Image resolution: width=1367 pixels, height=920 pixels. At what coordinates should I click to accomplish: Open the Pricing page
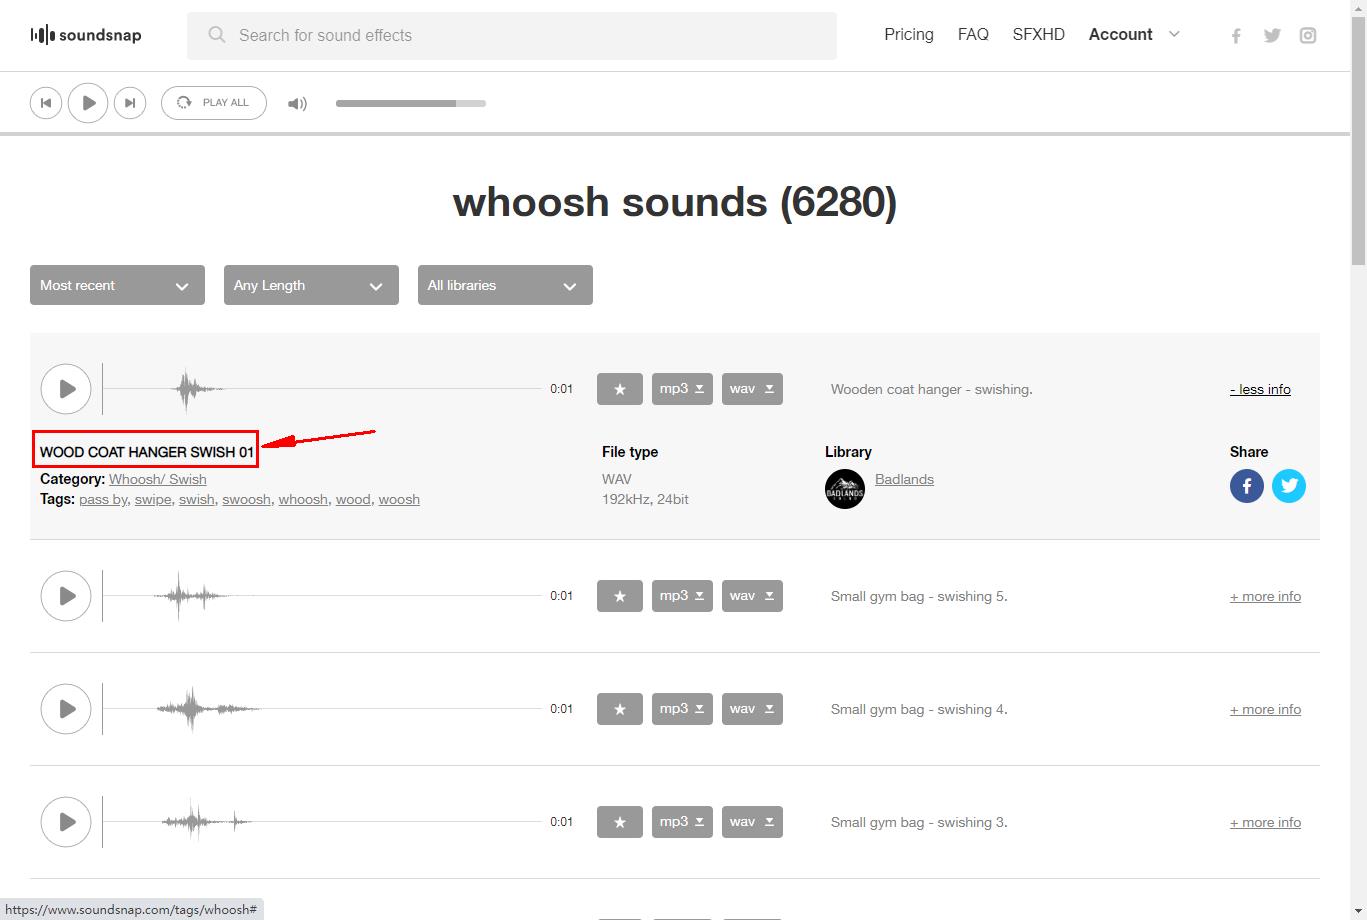point(908,35)
